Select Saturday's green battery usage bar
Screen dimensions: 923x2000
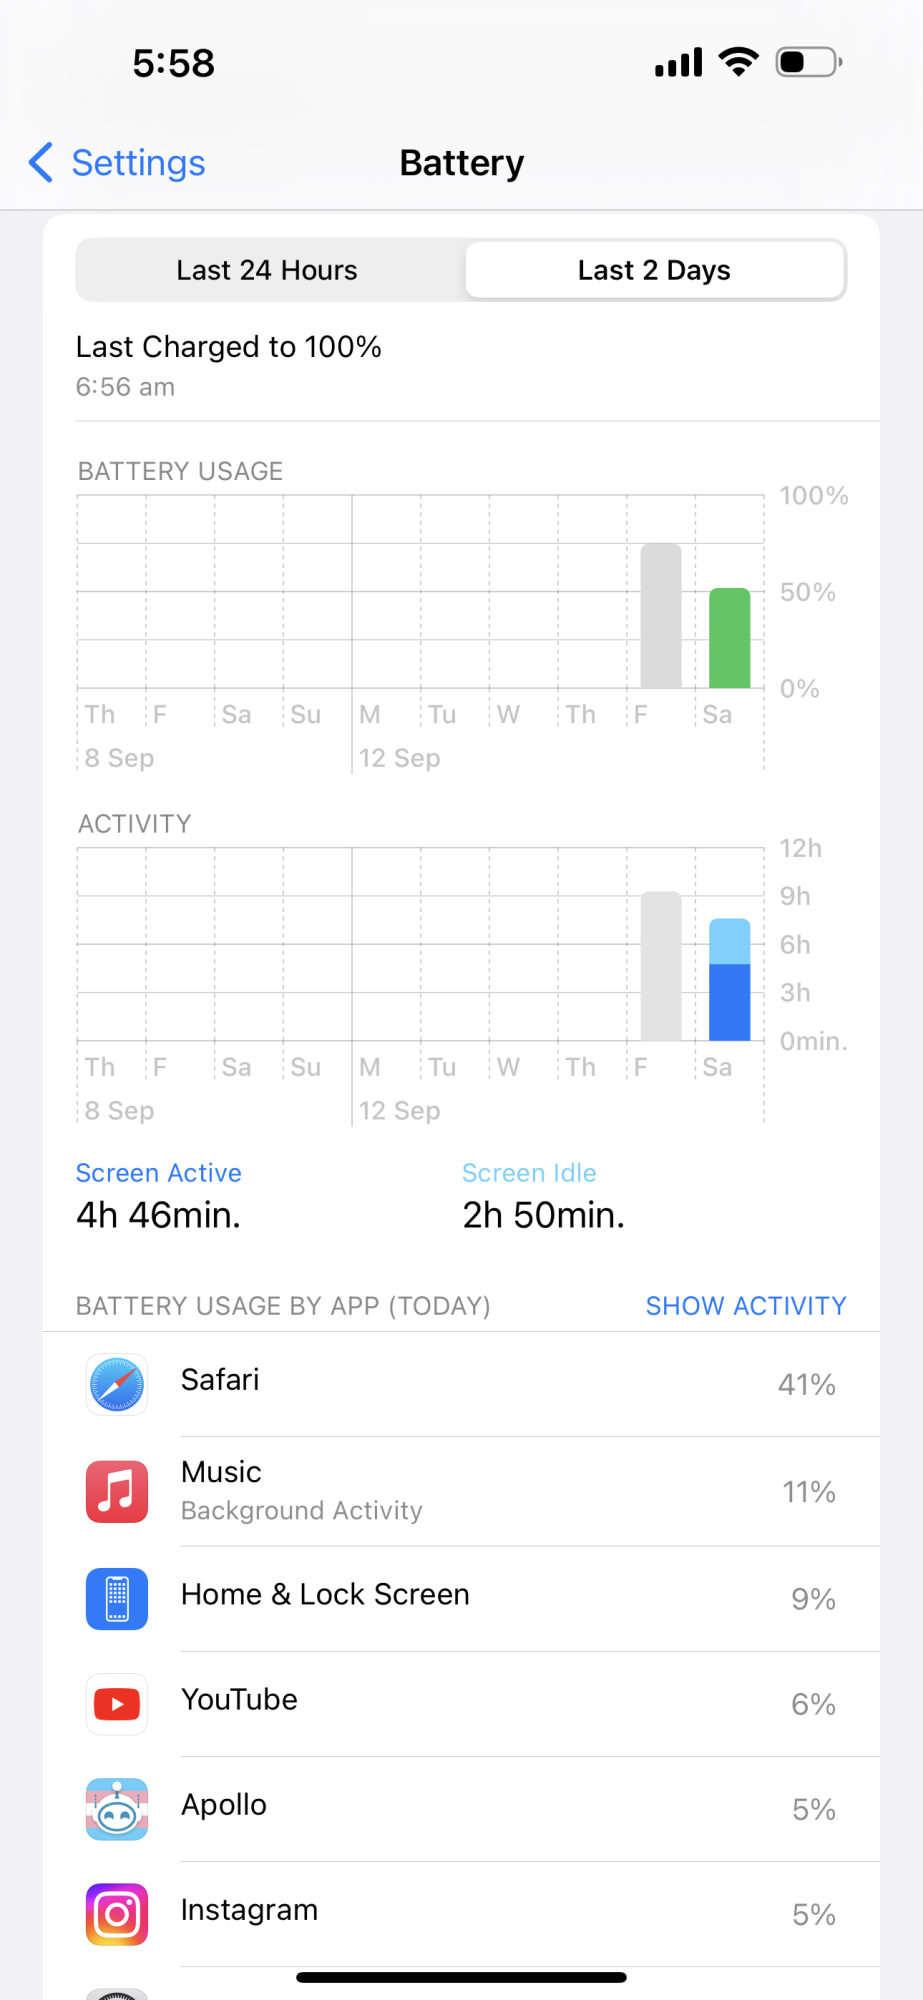[730, 638]
